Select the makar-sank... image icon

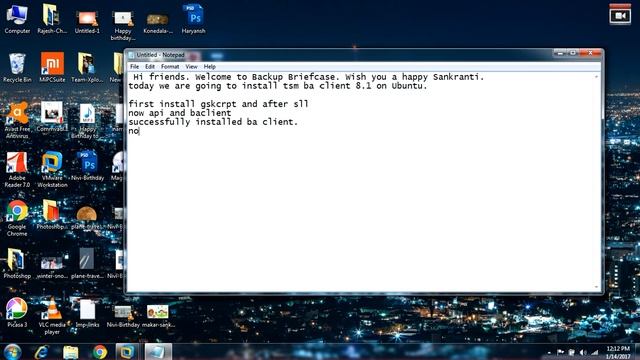tap(158, 316)
